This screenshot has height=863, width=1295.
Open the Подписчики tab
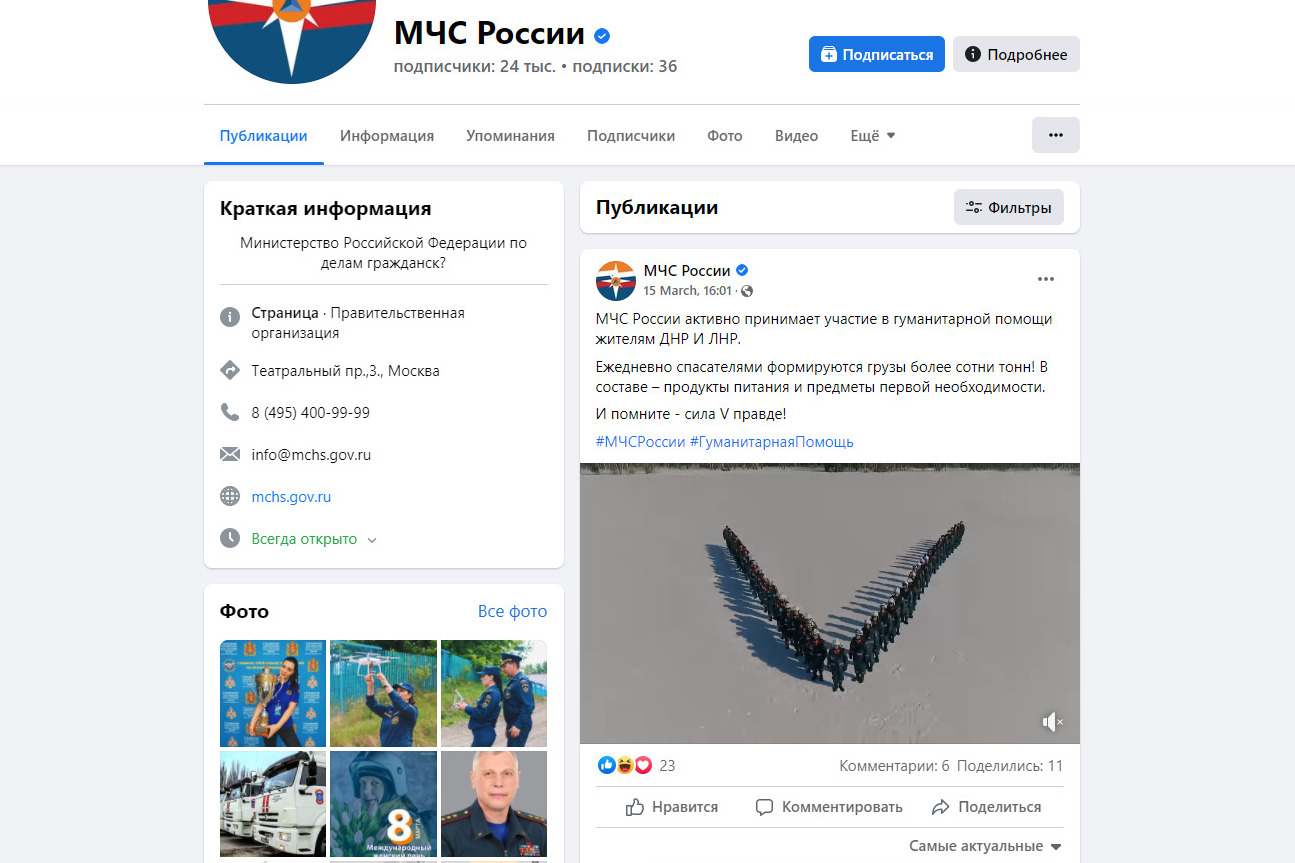point(631,136)
